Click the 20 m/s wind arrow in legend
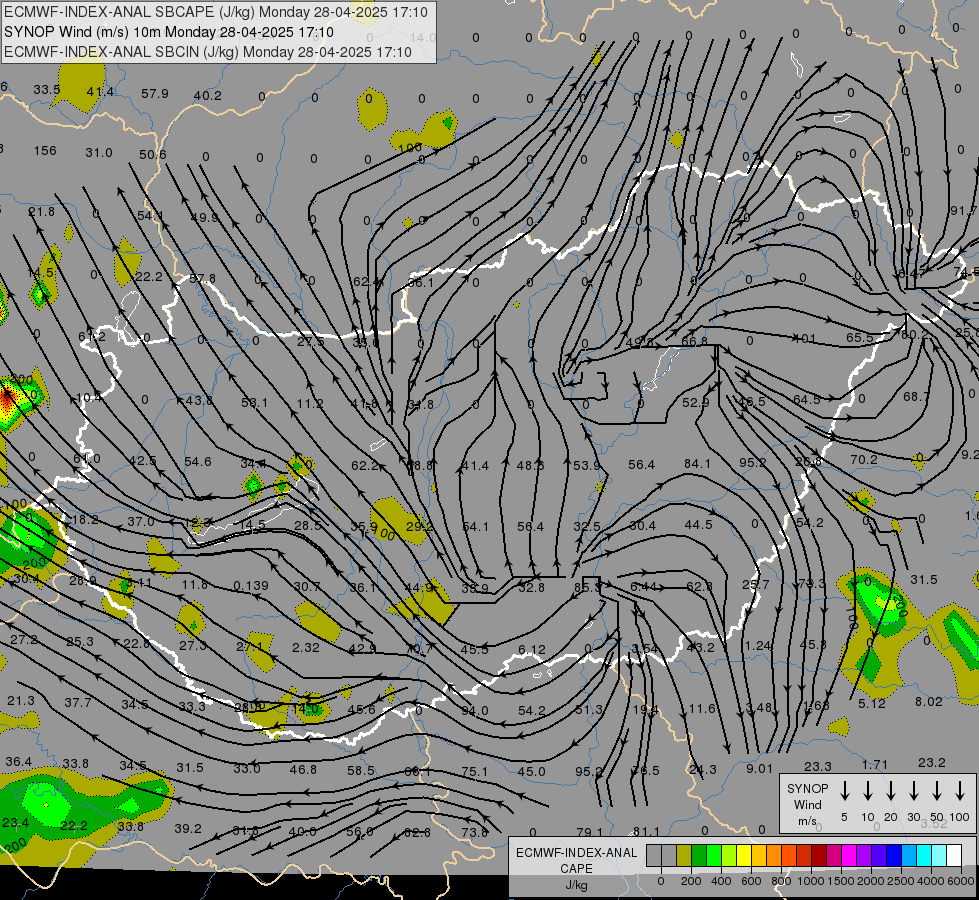This screenshot has height=900, width=979. (891, 791)
